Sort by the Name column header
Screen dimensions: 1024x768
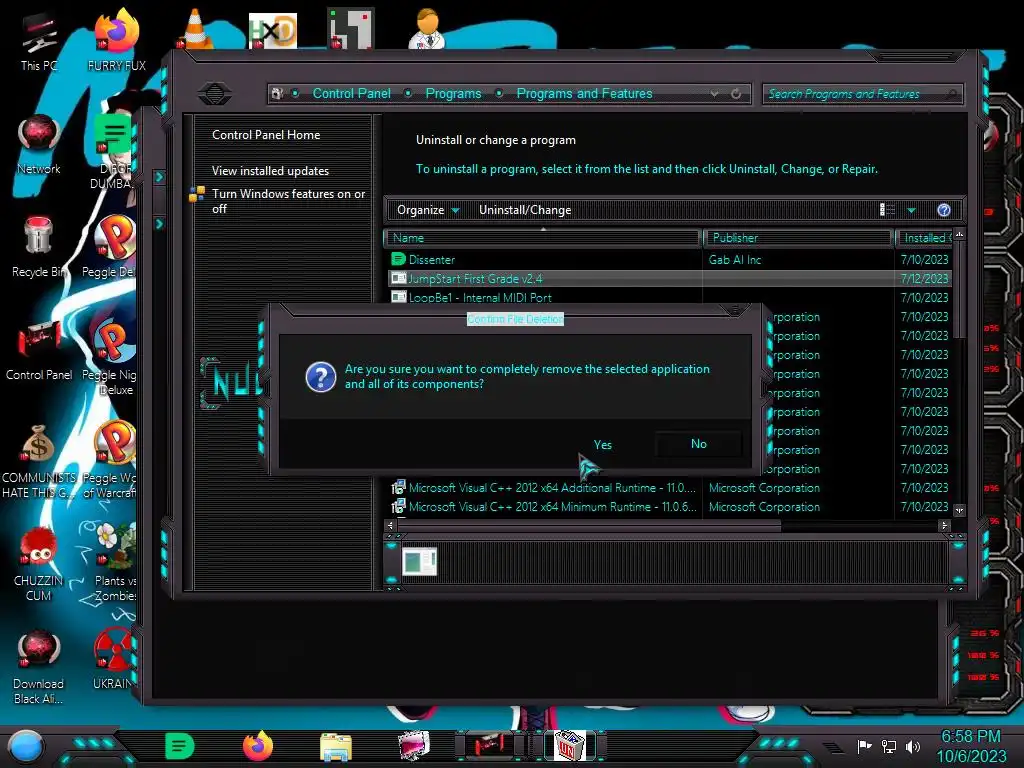point(542,238)
